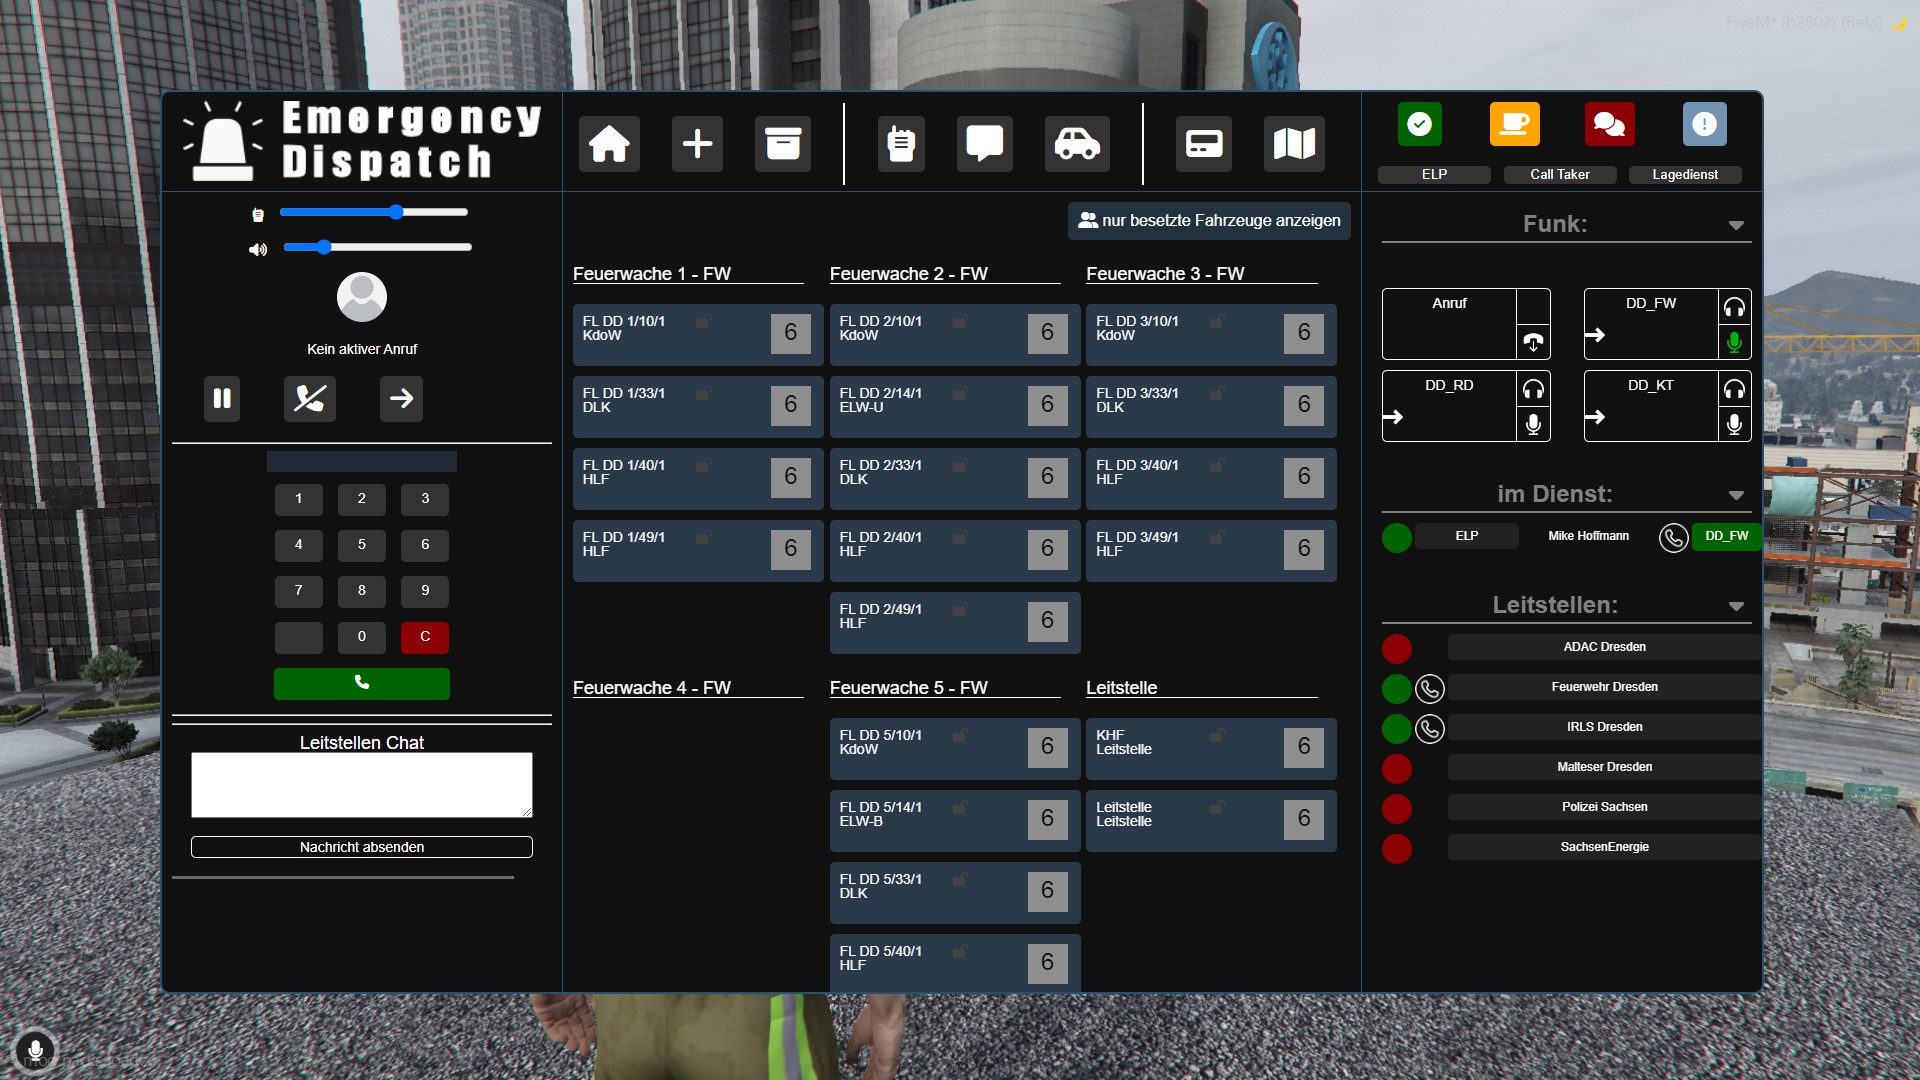
Task: Expand the Funk section dropdown arrow
Action: [1737, 224]
